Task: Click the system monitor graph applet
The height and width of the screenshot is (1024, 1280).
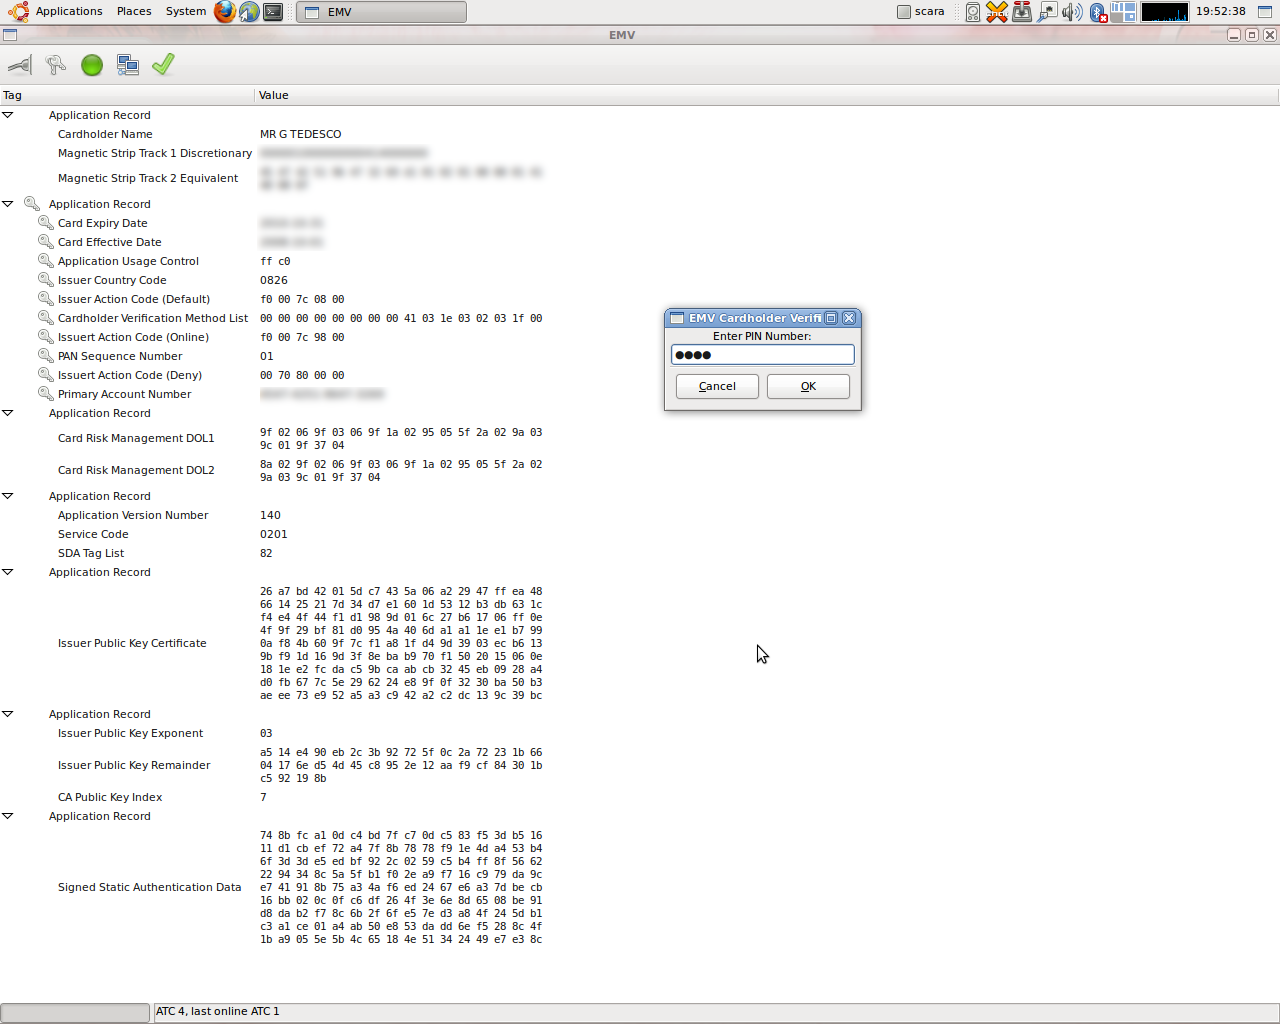Action: (1165, 12)
